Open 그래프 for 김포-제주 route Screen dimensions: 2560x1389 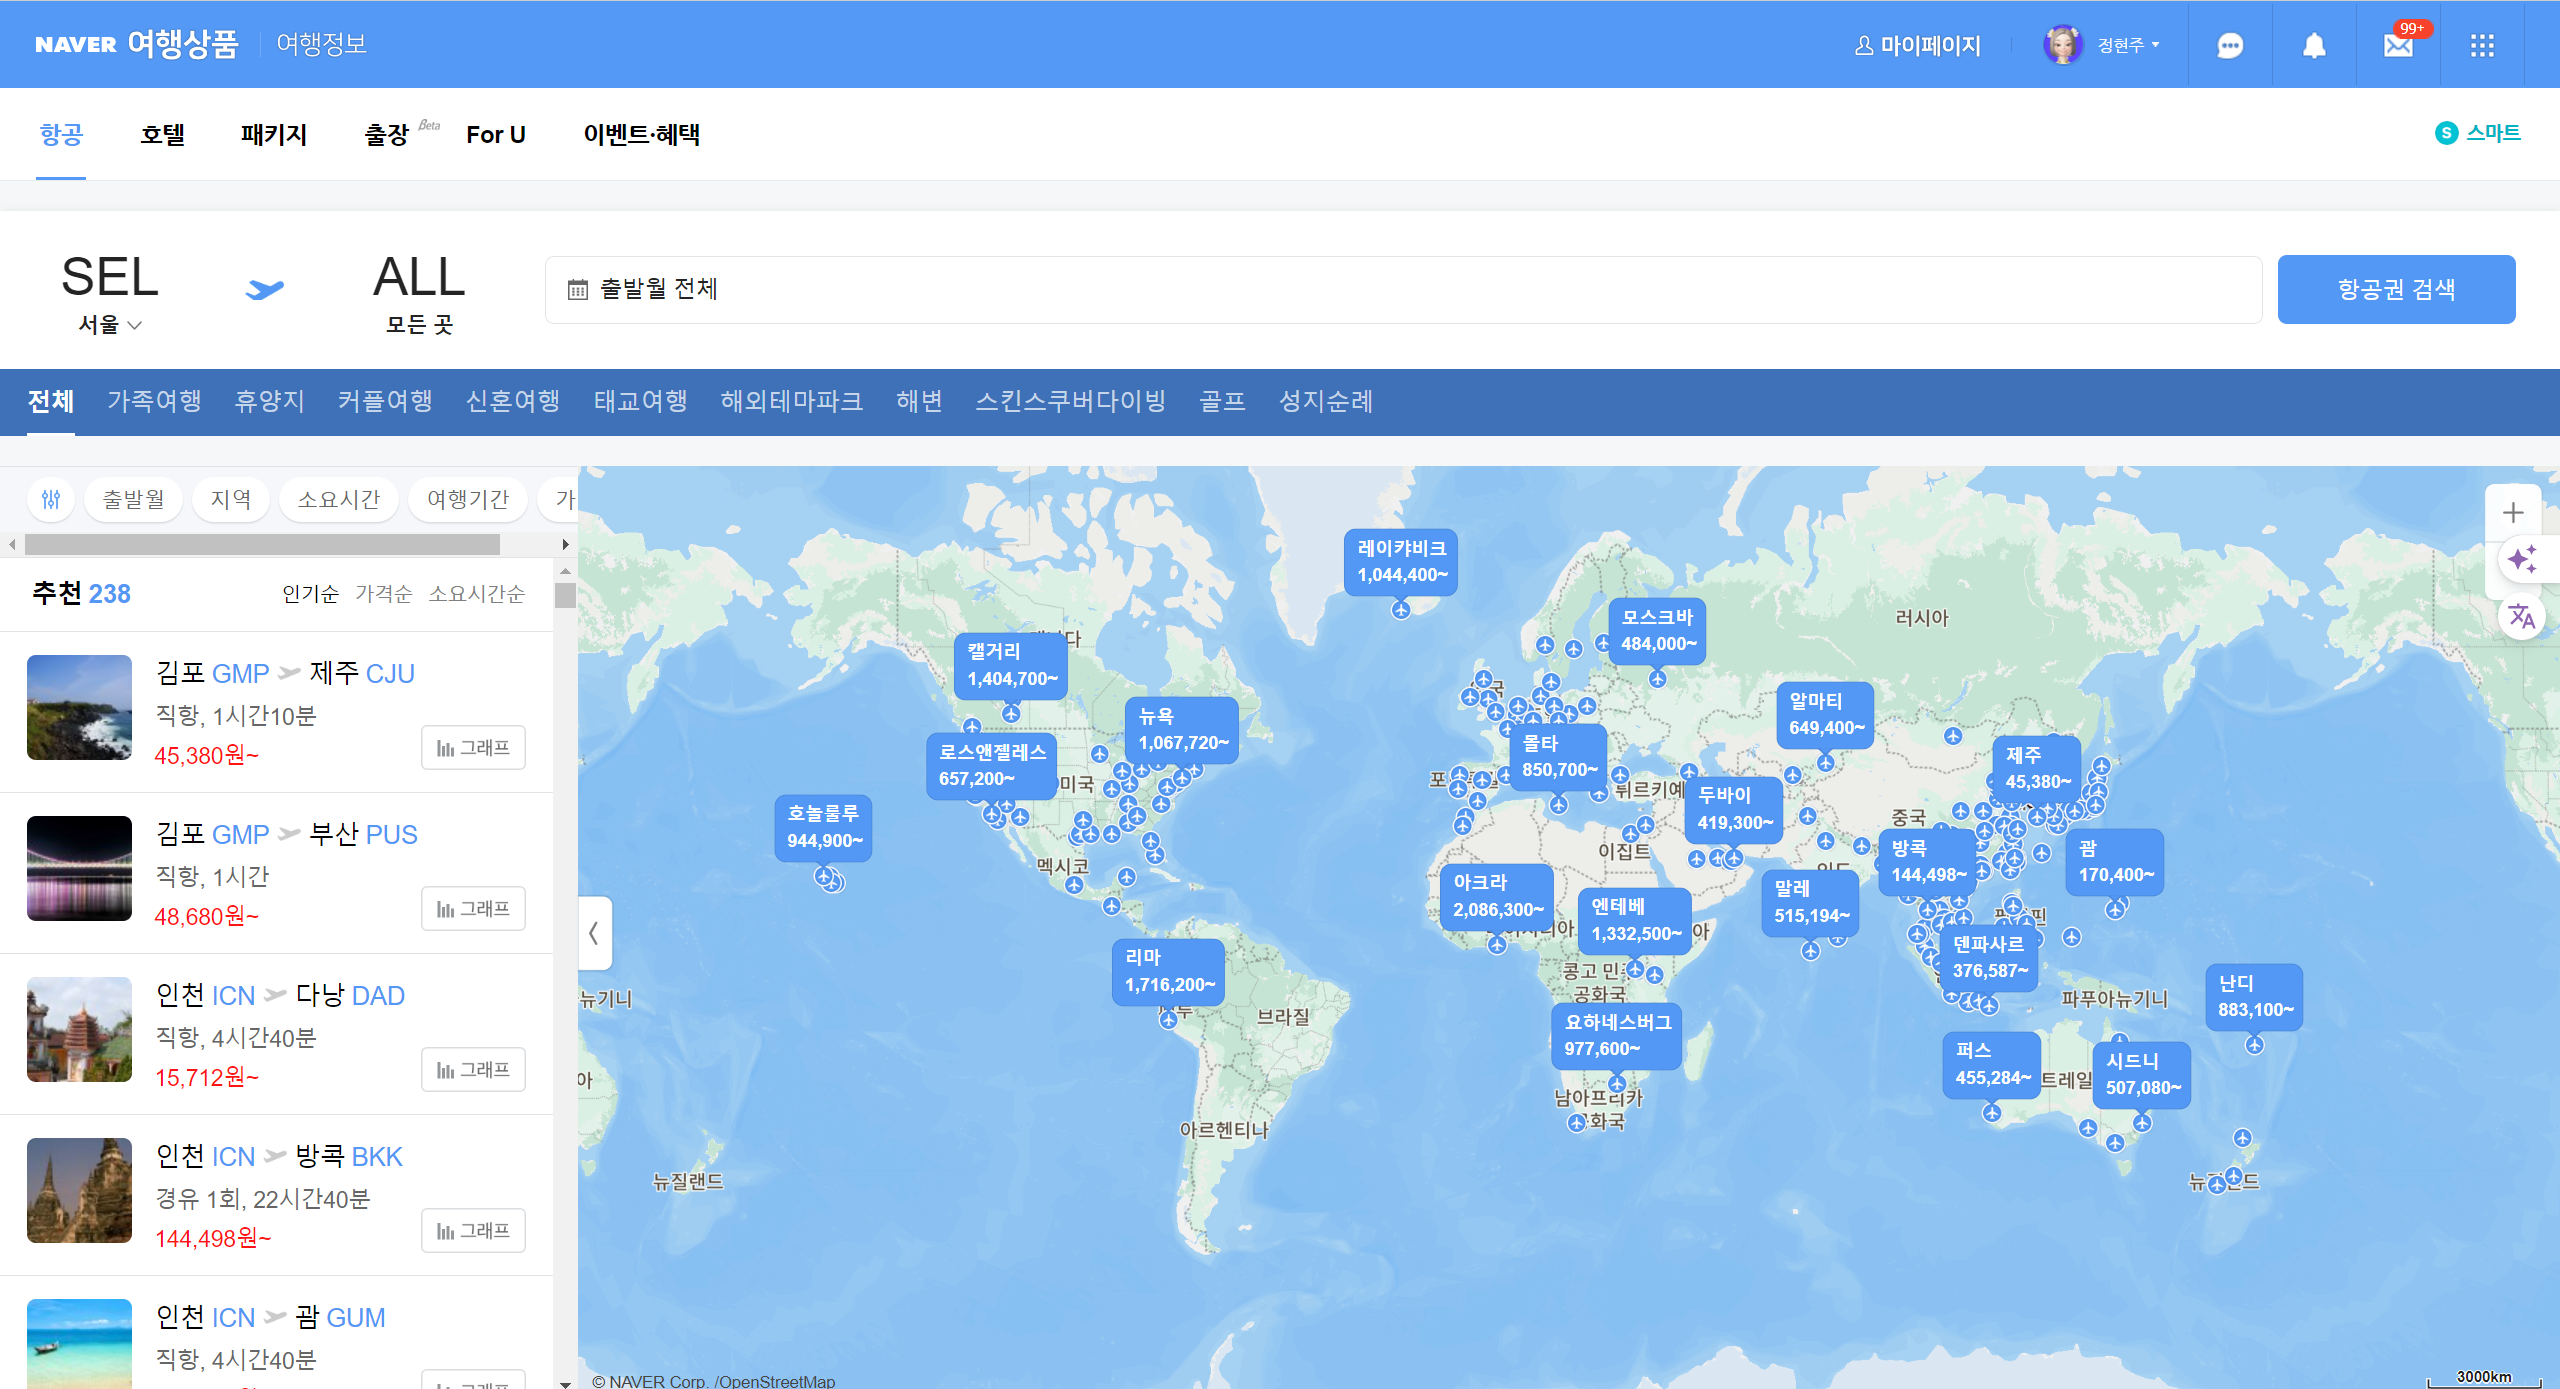[473, 748]
